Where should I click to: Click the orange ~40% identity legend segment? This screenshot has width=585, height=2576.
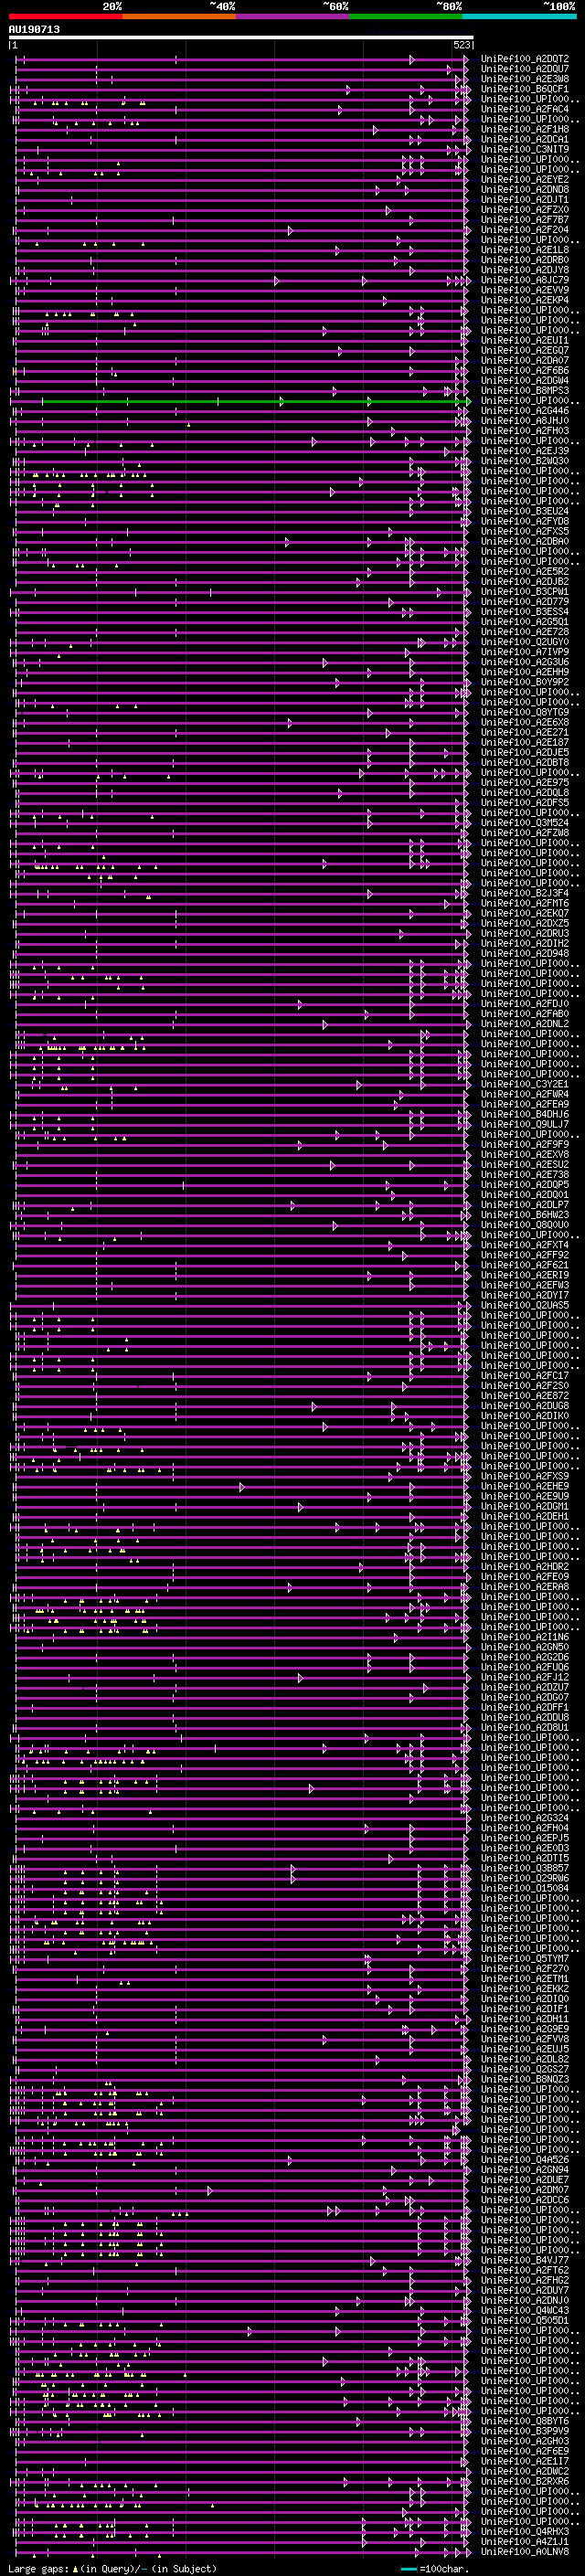[180, 16]
